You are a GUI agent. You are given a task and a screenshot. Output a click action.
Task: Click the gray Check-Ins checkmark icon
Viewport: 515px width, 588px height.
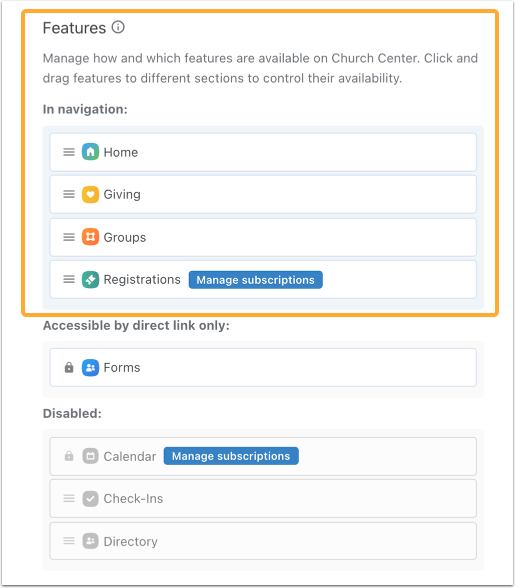pos(90,499)
